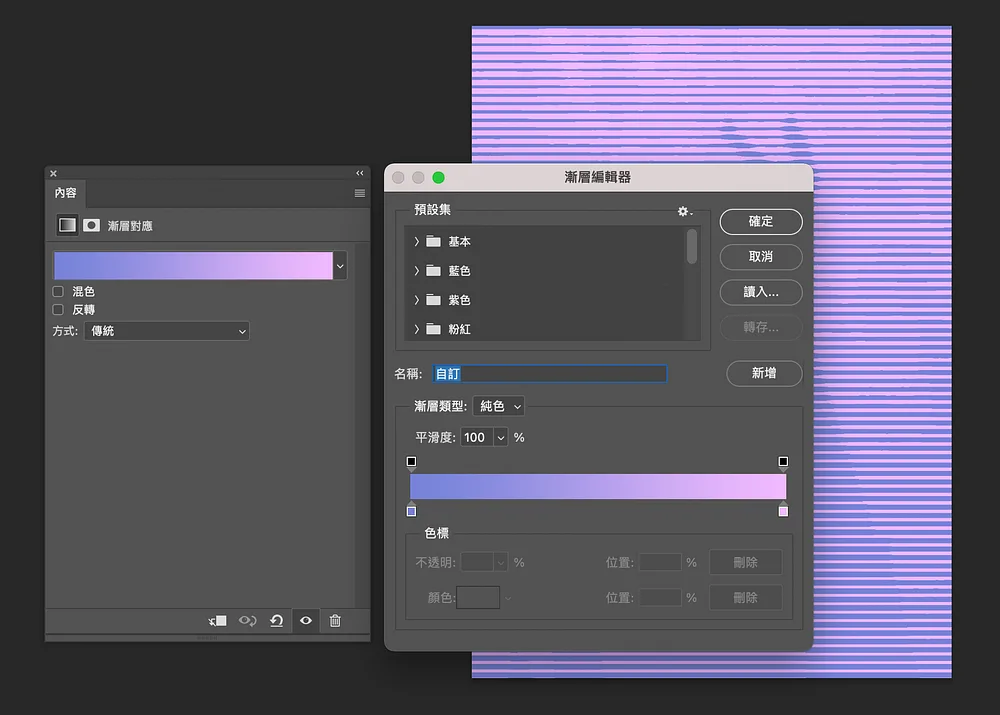Click the 新增 new gradient button
This screenshot has width=1000, height=715.
(764, 373)
